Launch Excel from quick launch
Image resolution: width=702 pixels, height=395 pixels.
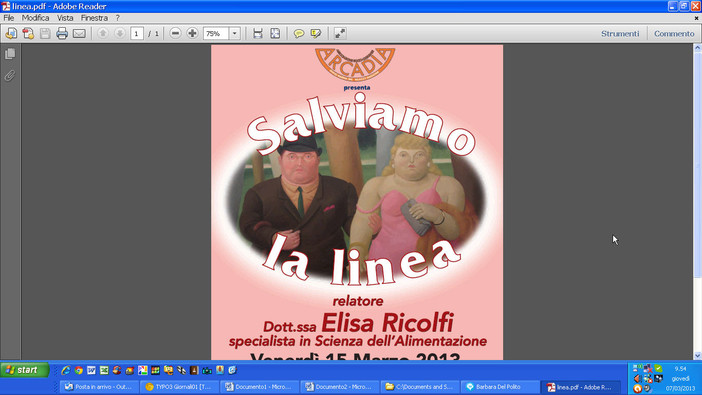coord(104,370)
